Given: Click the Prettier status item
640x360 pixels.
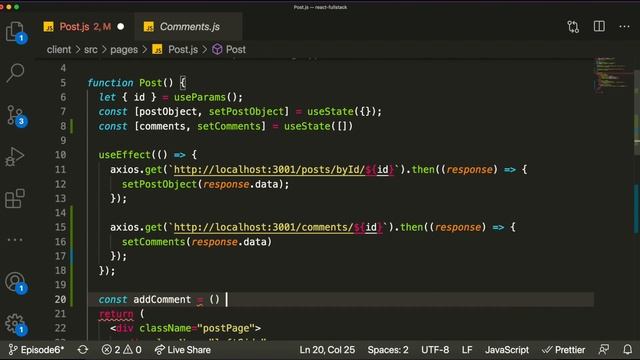Looking at the screenshot, I should [x=564, y=350].
